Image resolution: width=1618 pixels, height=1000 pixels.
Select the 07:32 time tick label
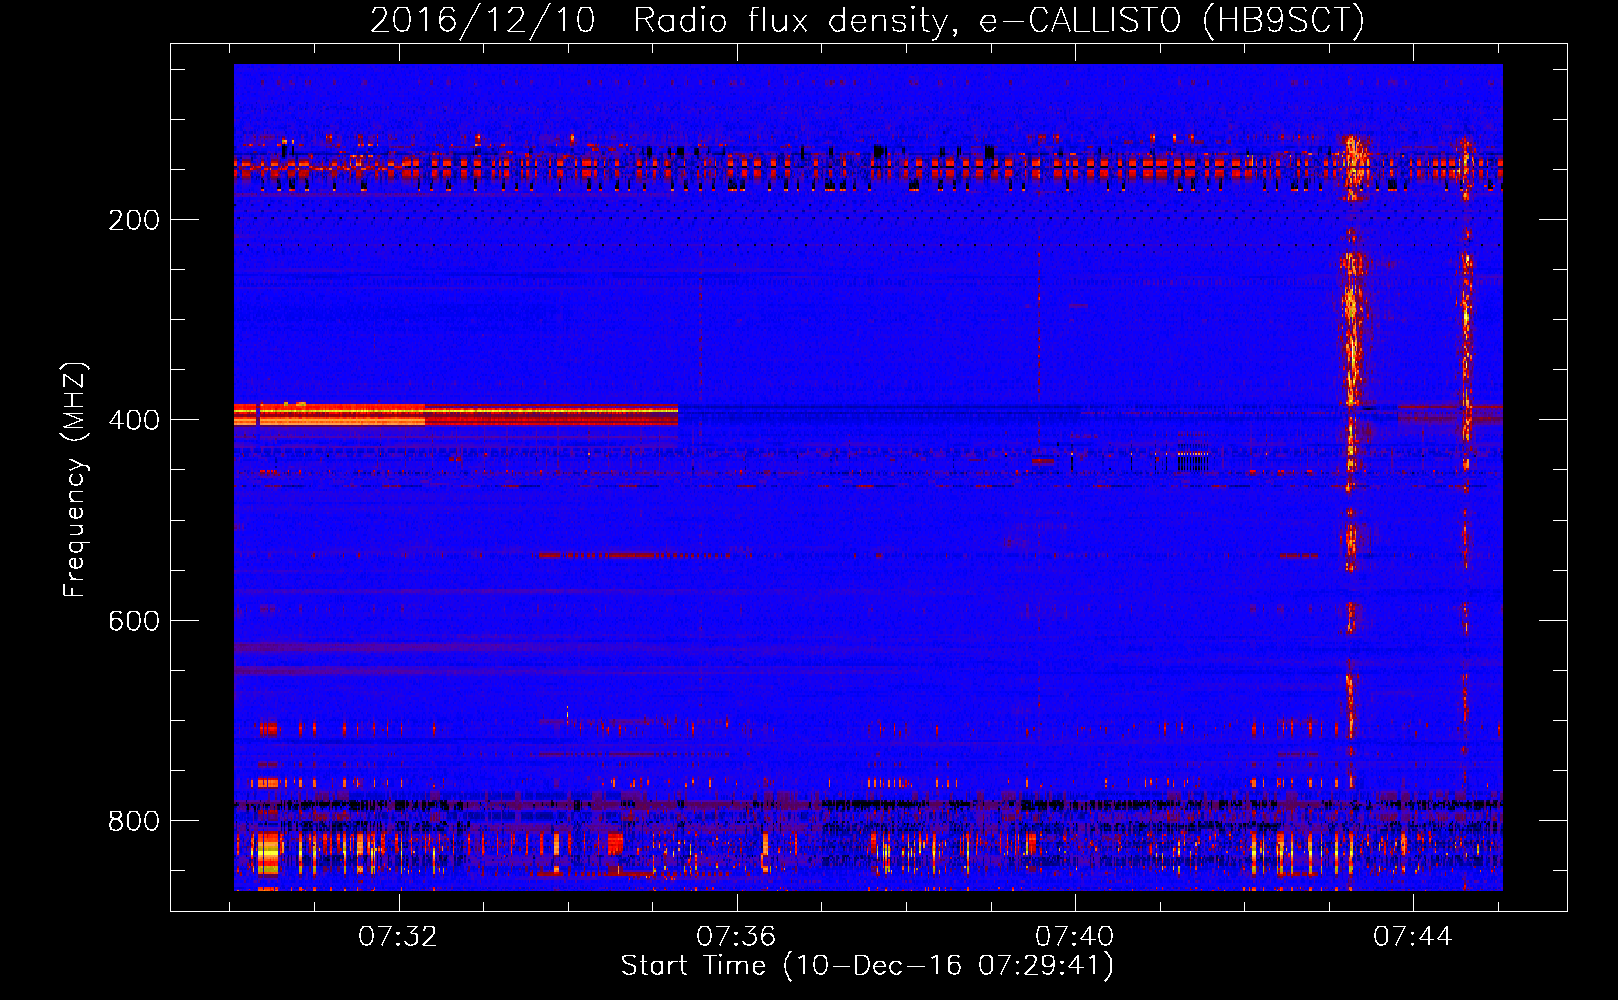398,936
